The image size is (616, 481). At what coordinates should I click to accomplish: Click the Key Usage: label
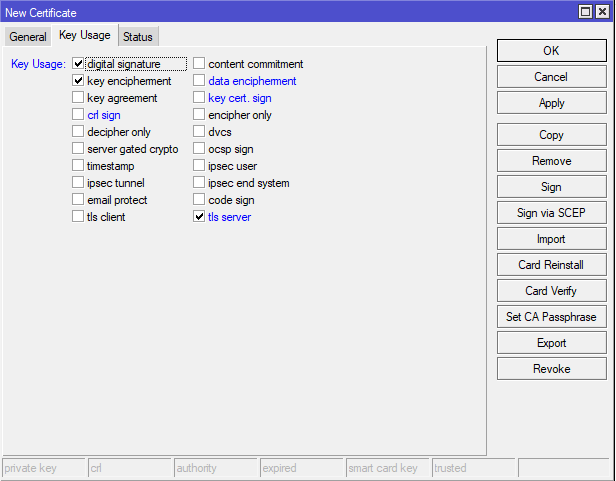[x=38, y=64]
